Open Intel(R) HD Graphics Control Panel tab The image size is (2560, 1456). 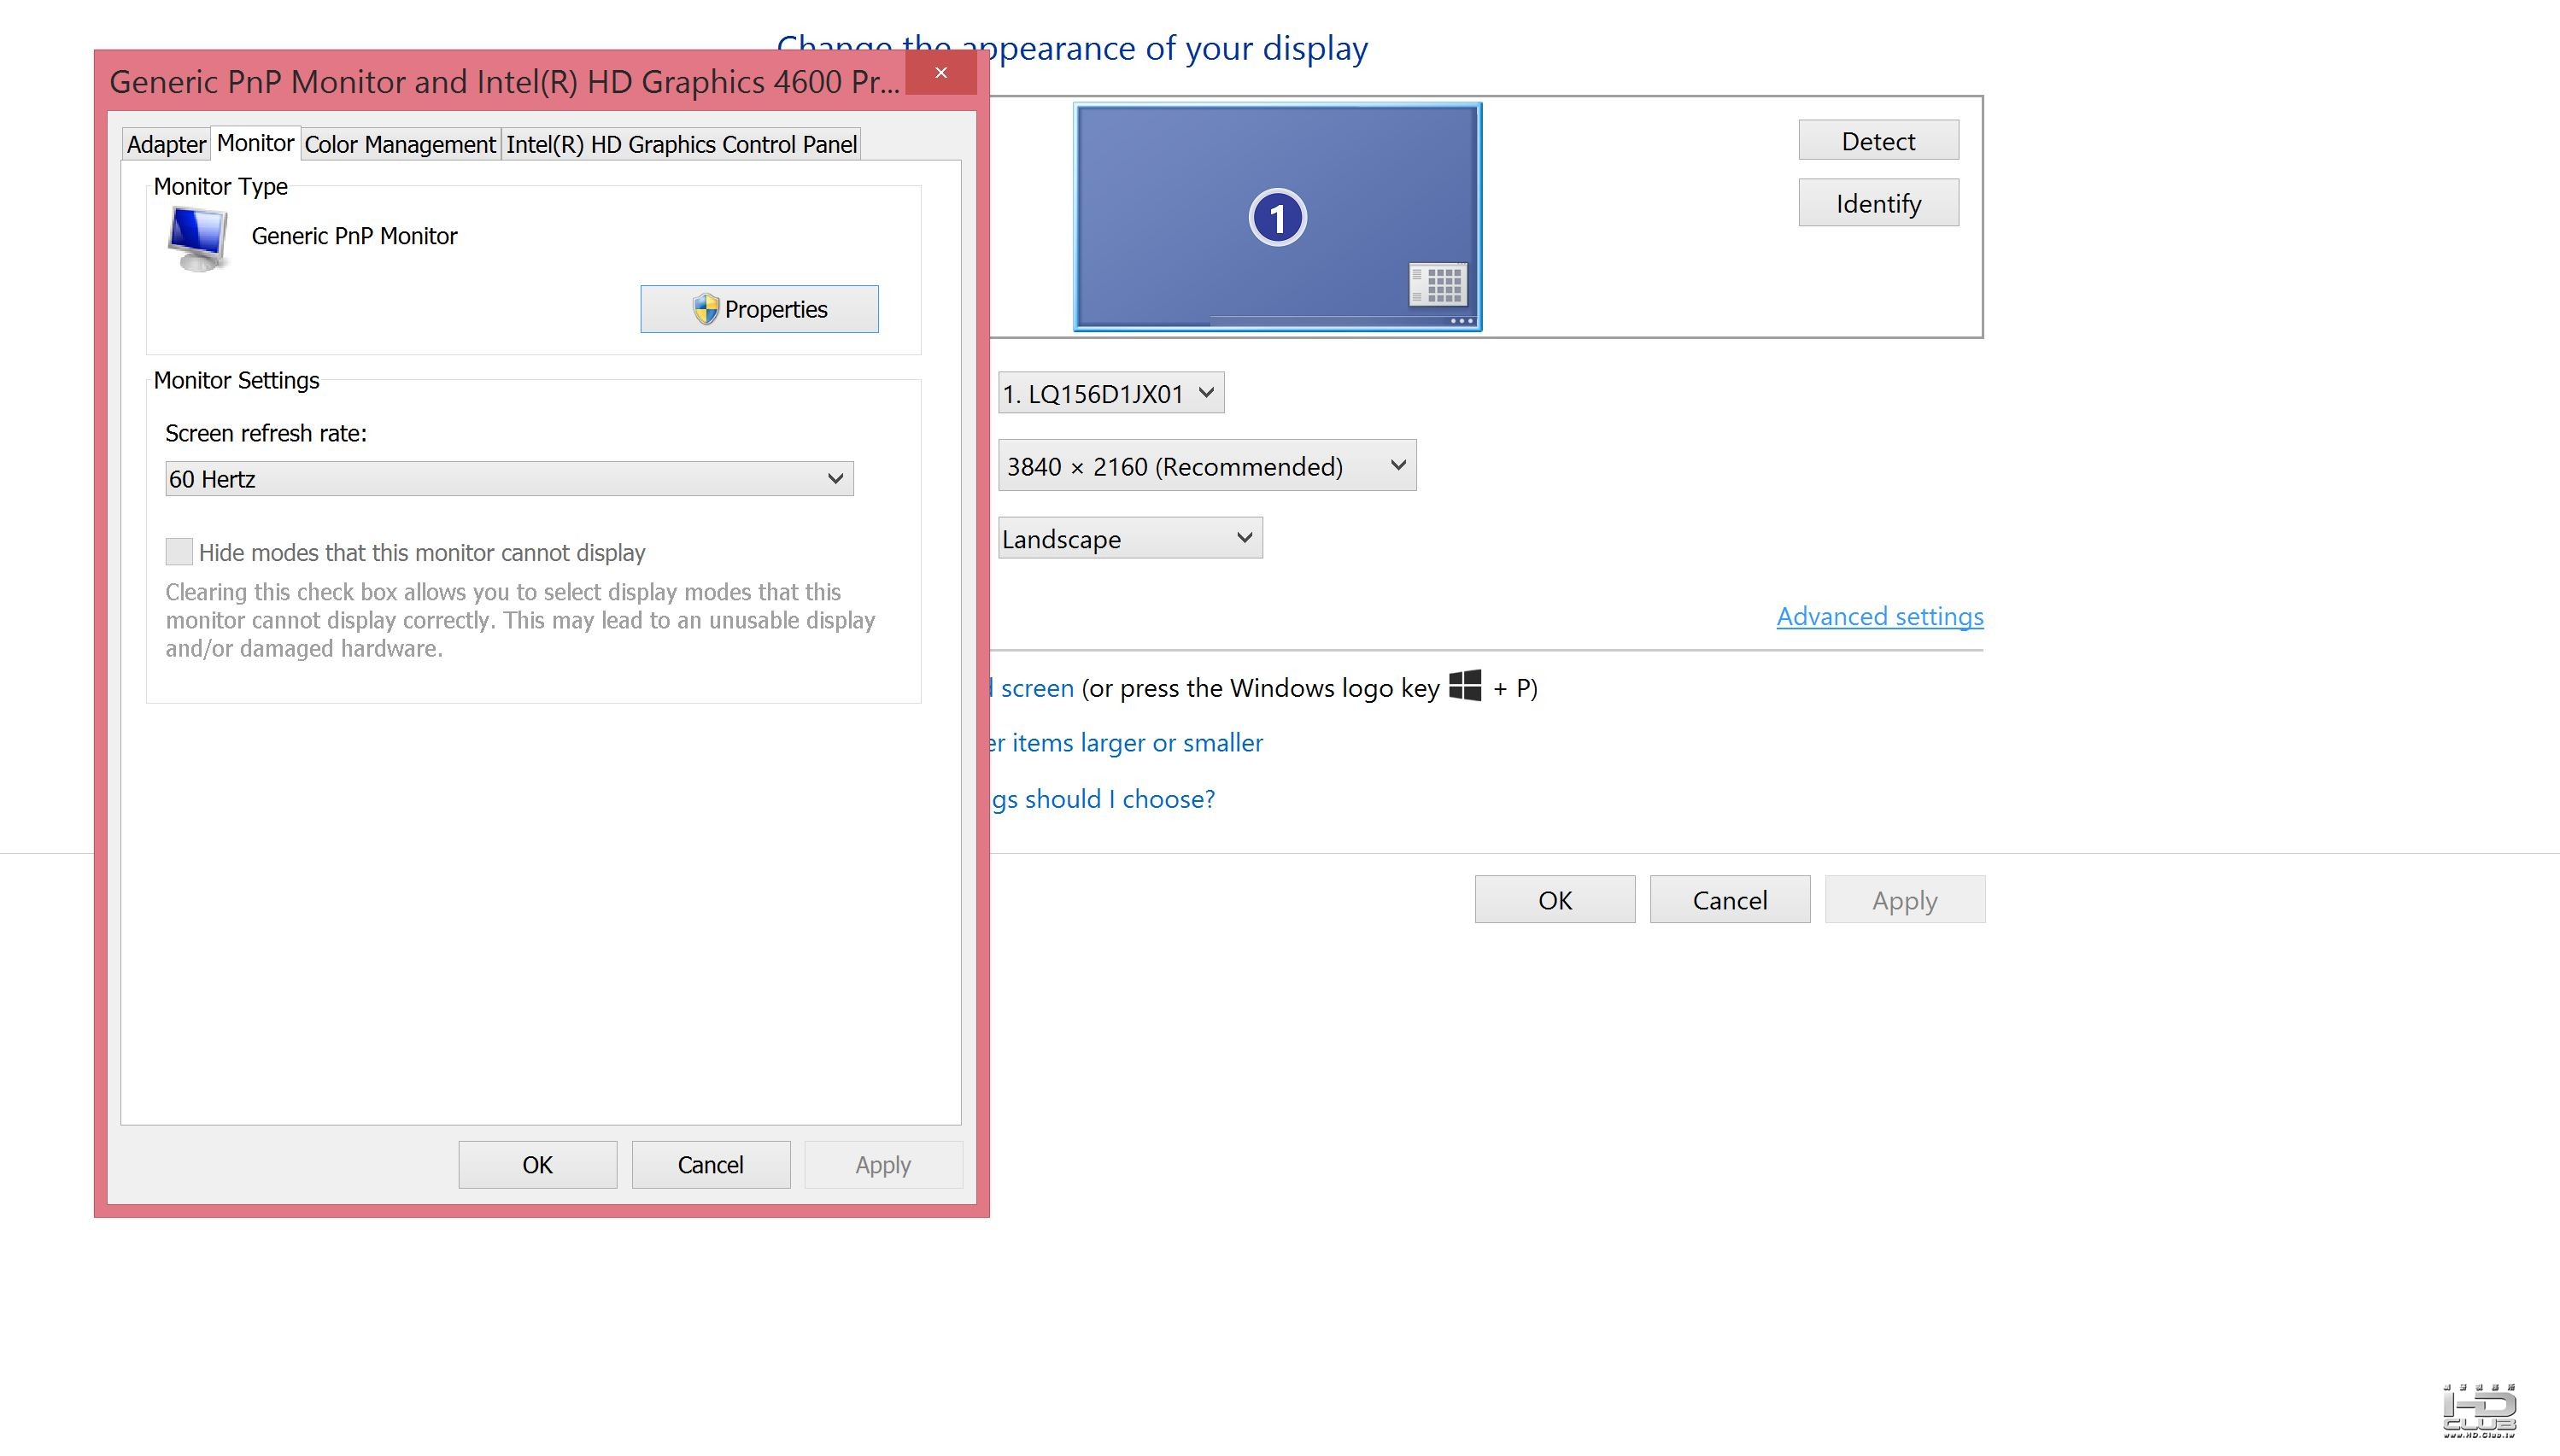681,145
